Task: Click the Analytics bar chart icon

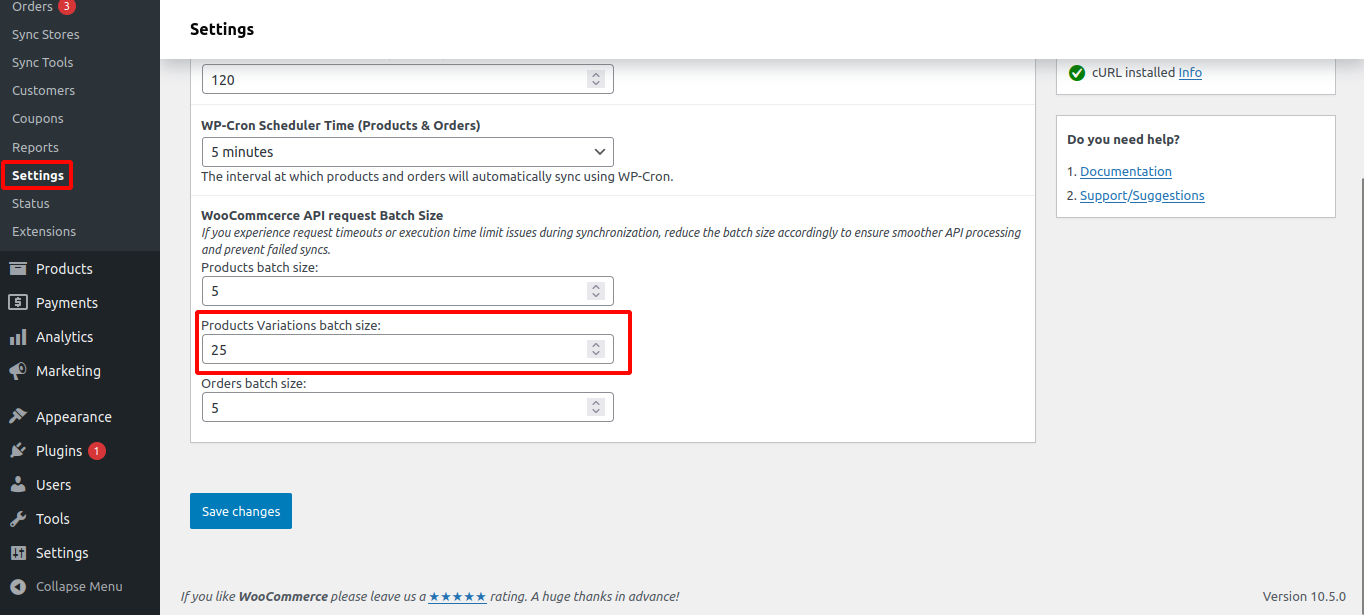Action: click(18, 337)
